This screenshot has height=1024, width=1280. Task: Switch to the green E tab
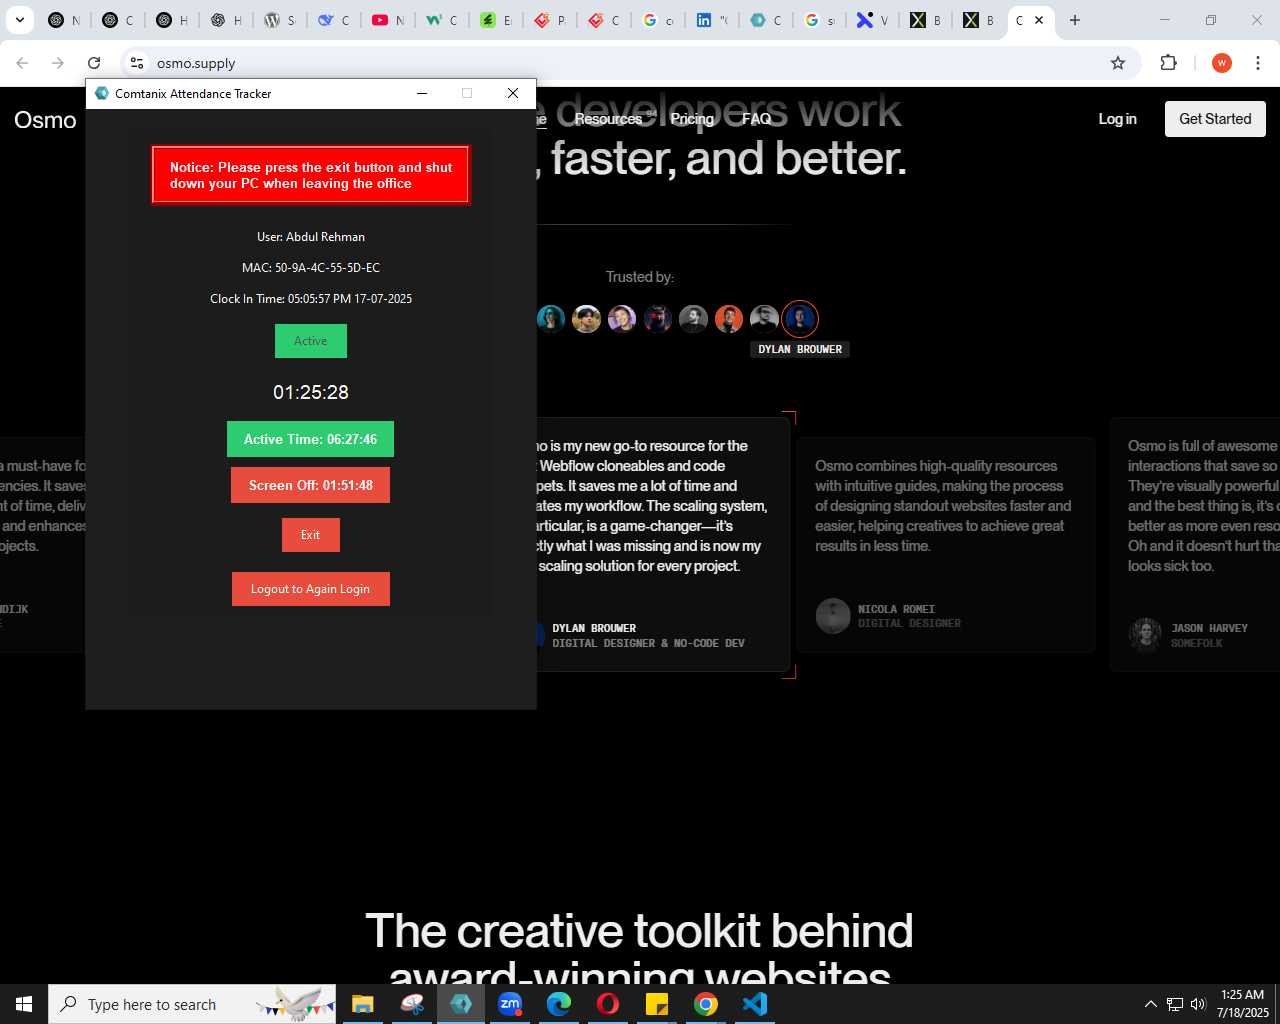[x=496, y=20]
